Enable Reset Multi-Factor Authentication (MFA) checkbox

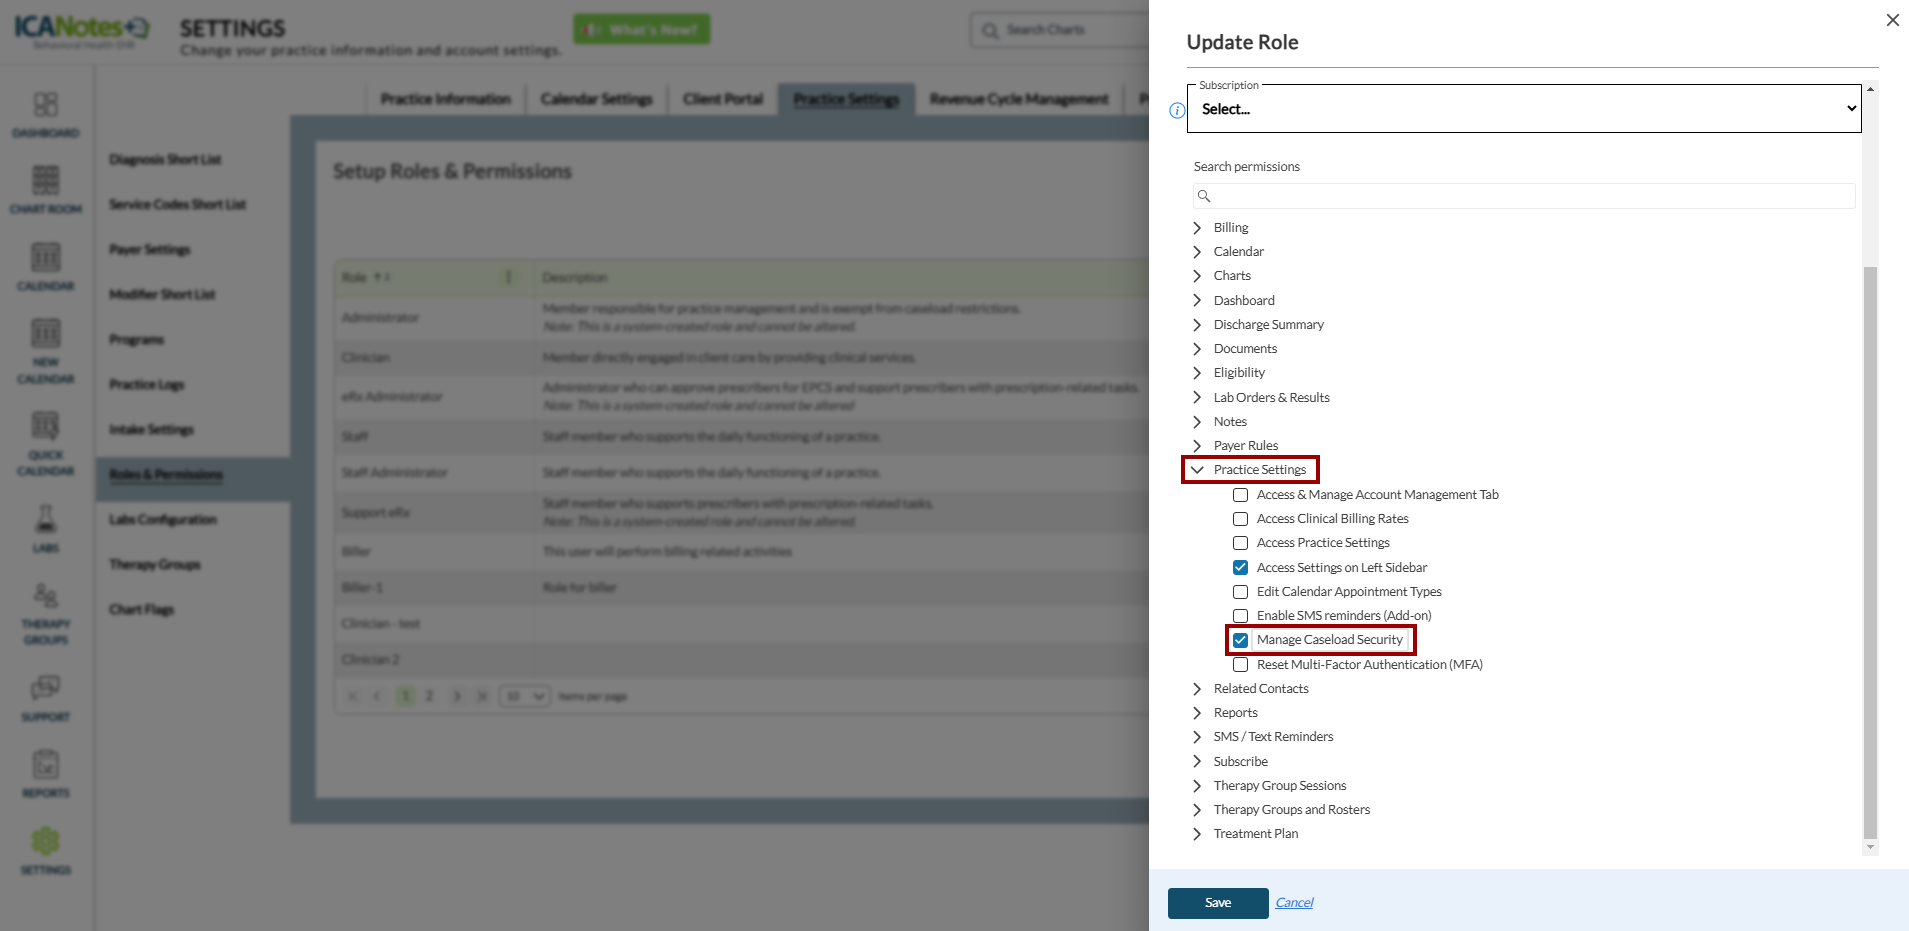coord(1240,665)
